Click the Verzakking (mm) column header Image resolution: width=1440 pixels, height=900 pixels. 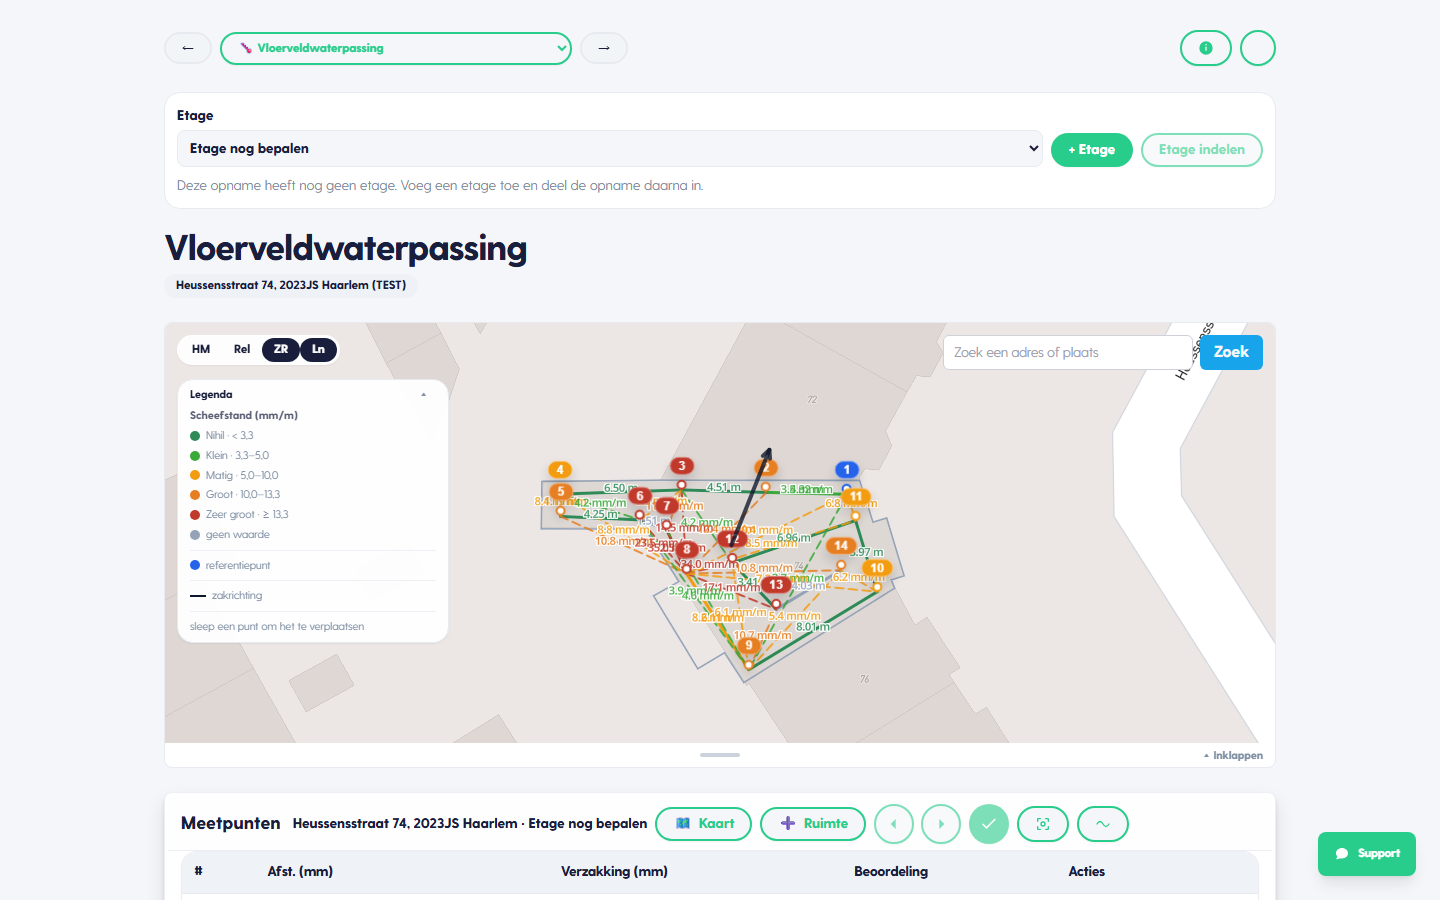[614, 871]
